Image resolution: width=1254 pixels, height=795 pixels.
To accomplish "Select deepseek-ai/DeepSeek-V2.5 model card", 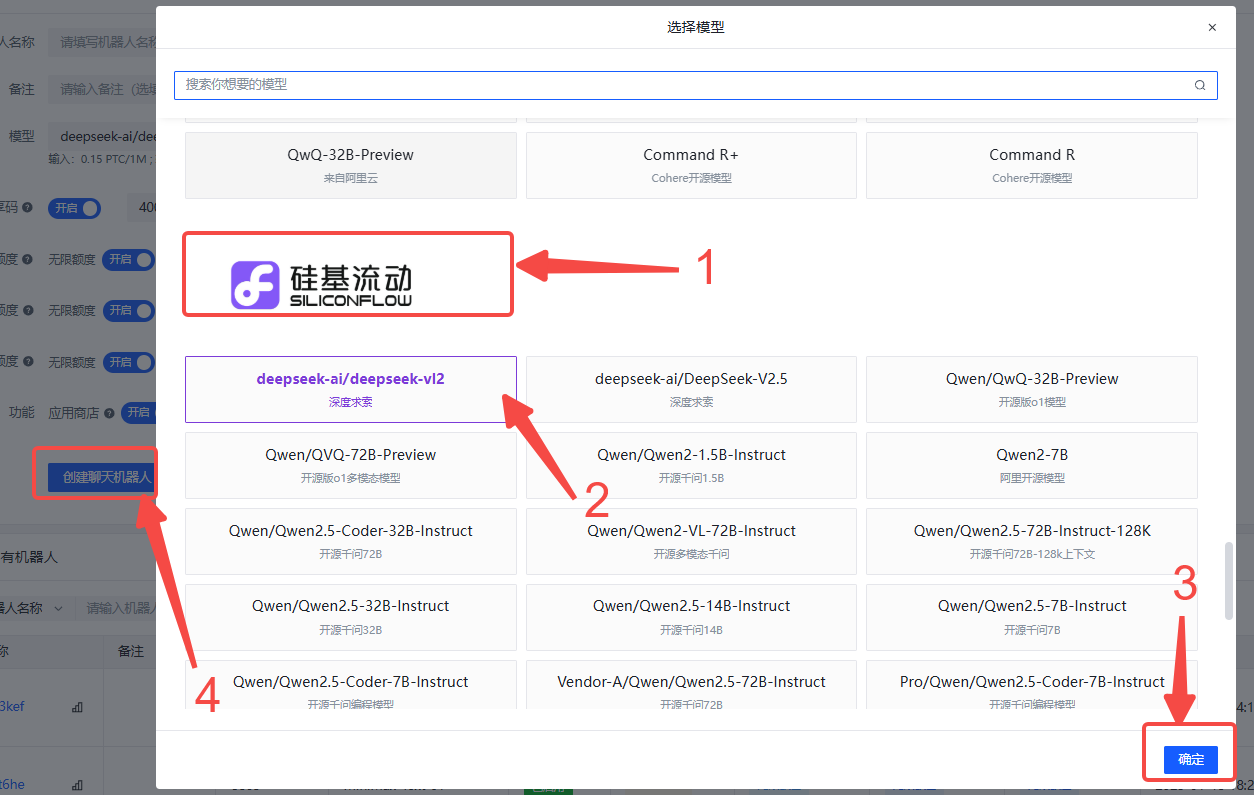I will [691, 389].
